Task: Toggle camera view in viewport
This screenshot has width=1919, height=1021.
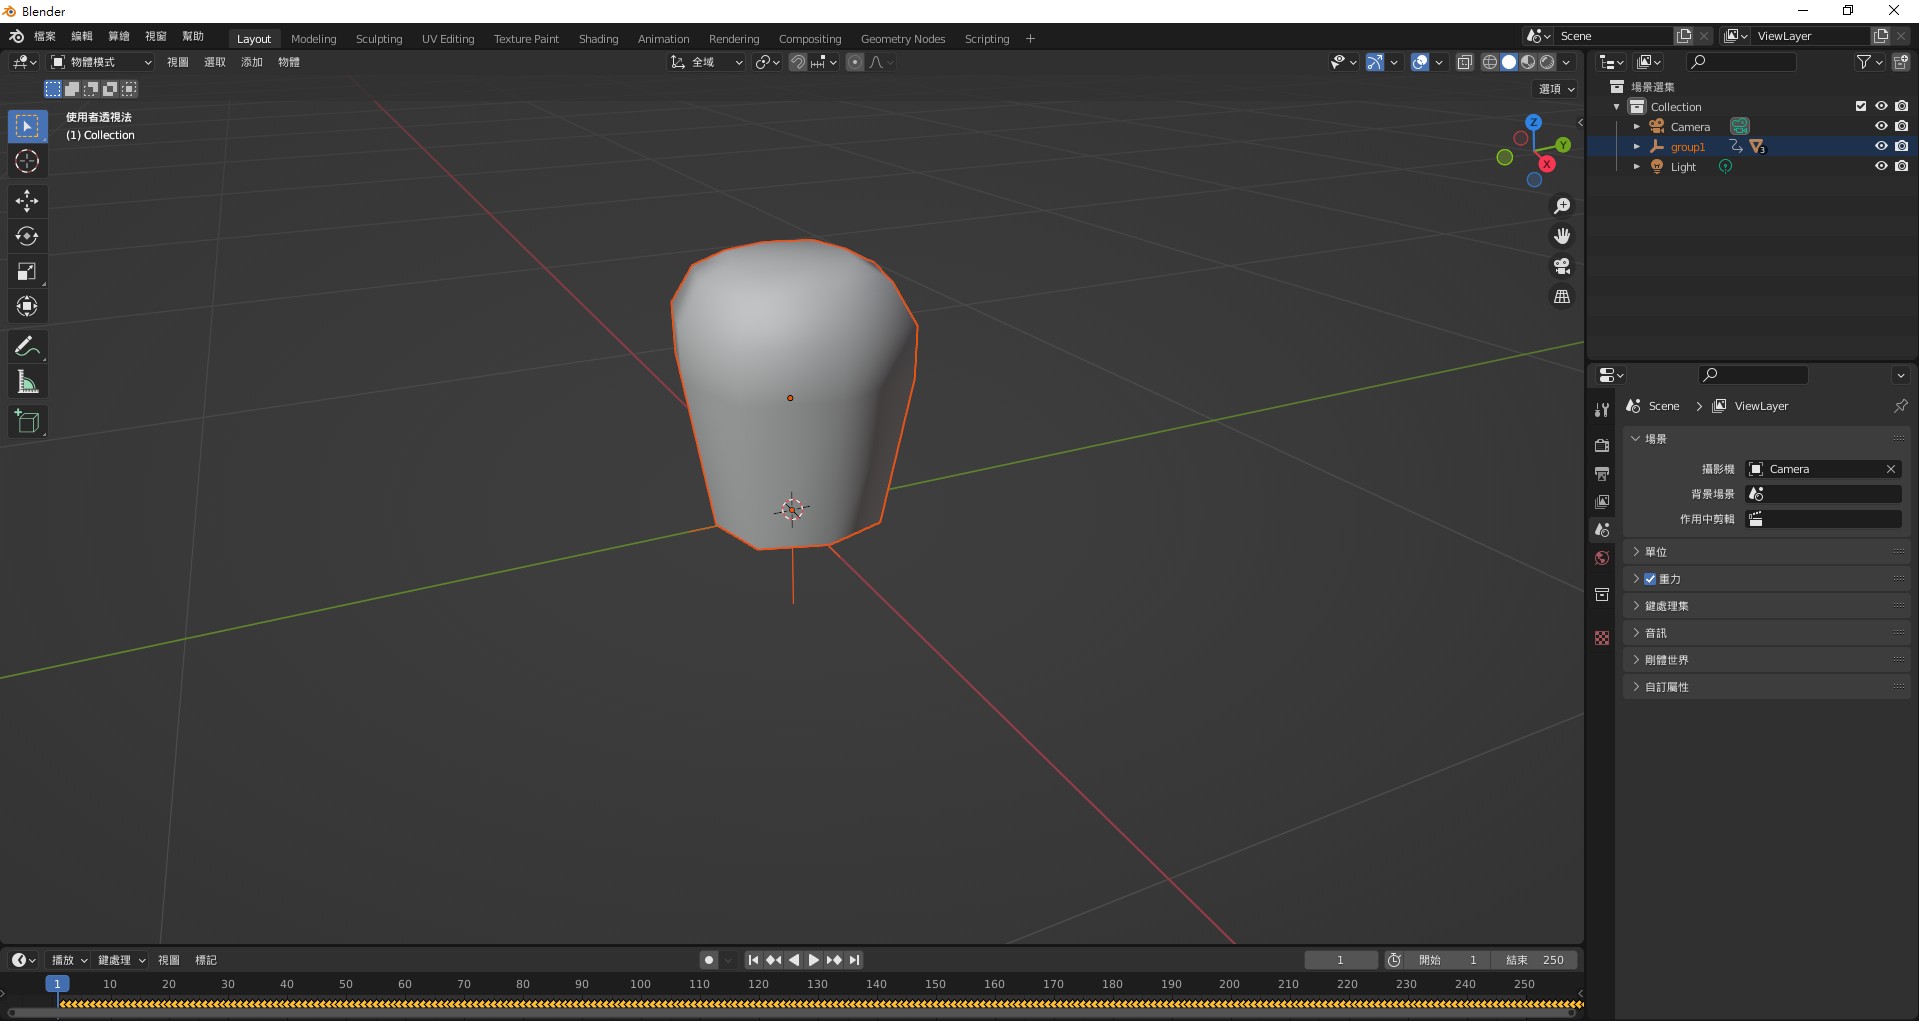Action: pos(1561,267)
